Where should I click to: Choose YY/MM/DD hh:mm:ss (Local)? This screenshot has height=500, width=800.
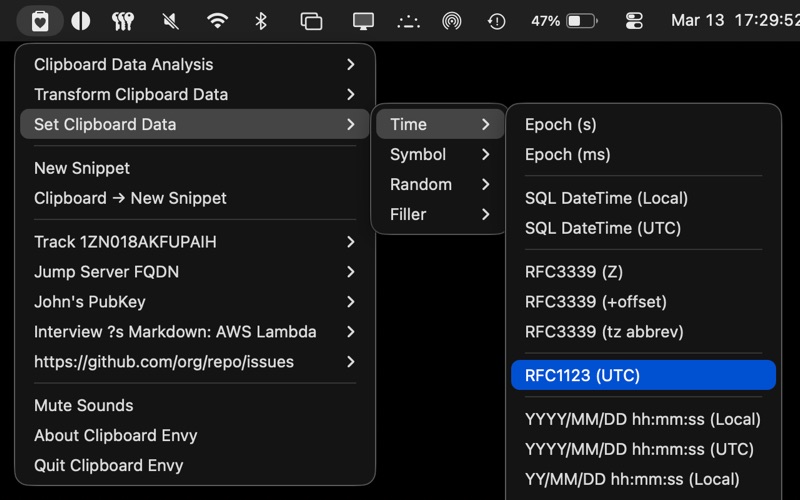(x=643, y=480)
